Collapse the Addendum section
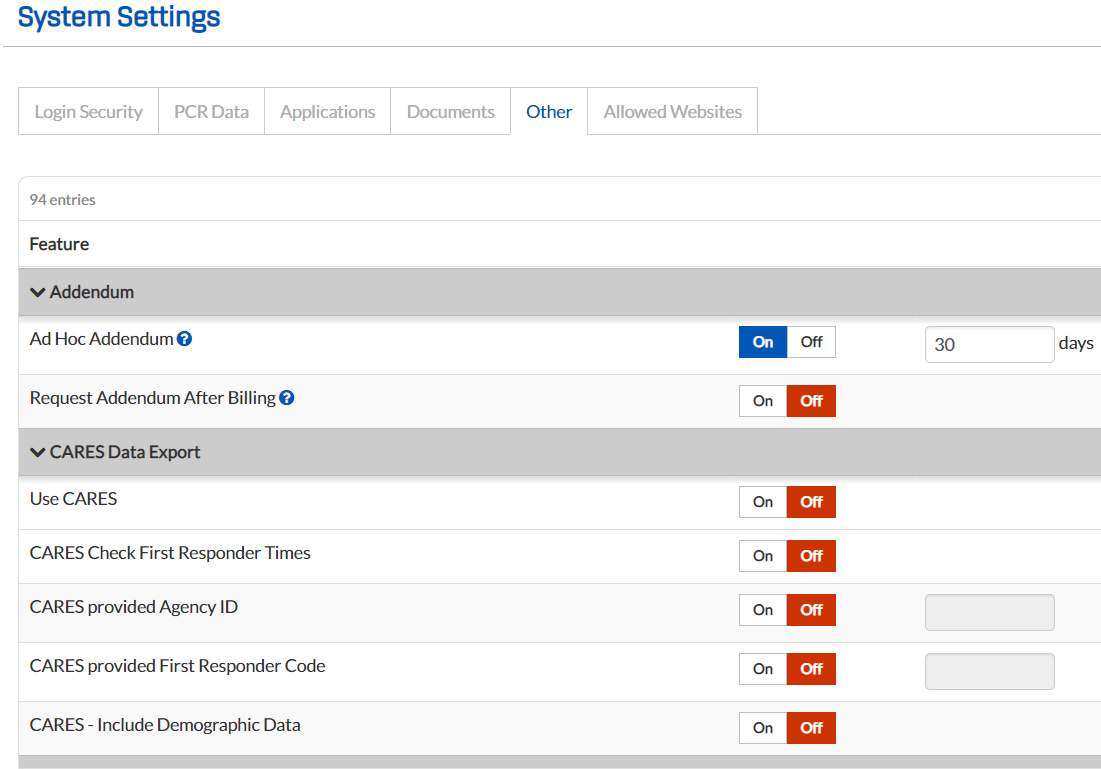Screen dimensions: 1101x769 (x=37, y=292)
